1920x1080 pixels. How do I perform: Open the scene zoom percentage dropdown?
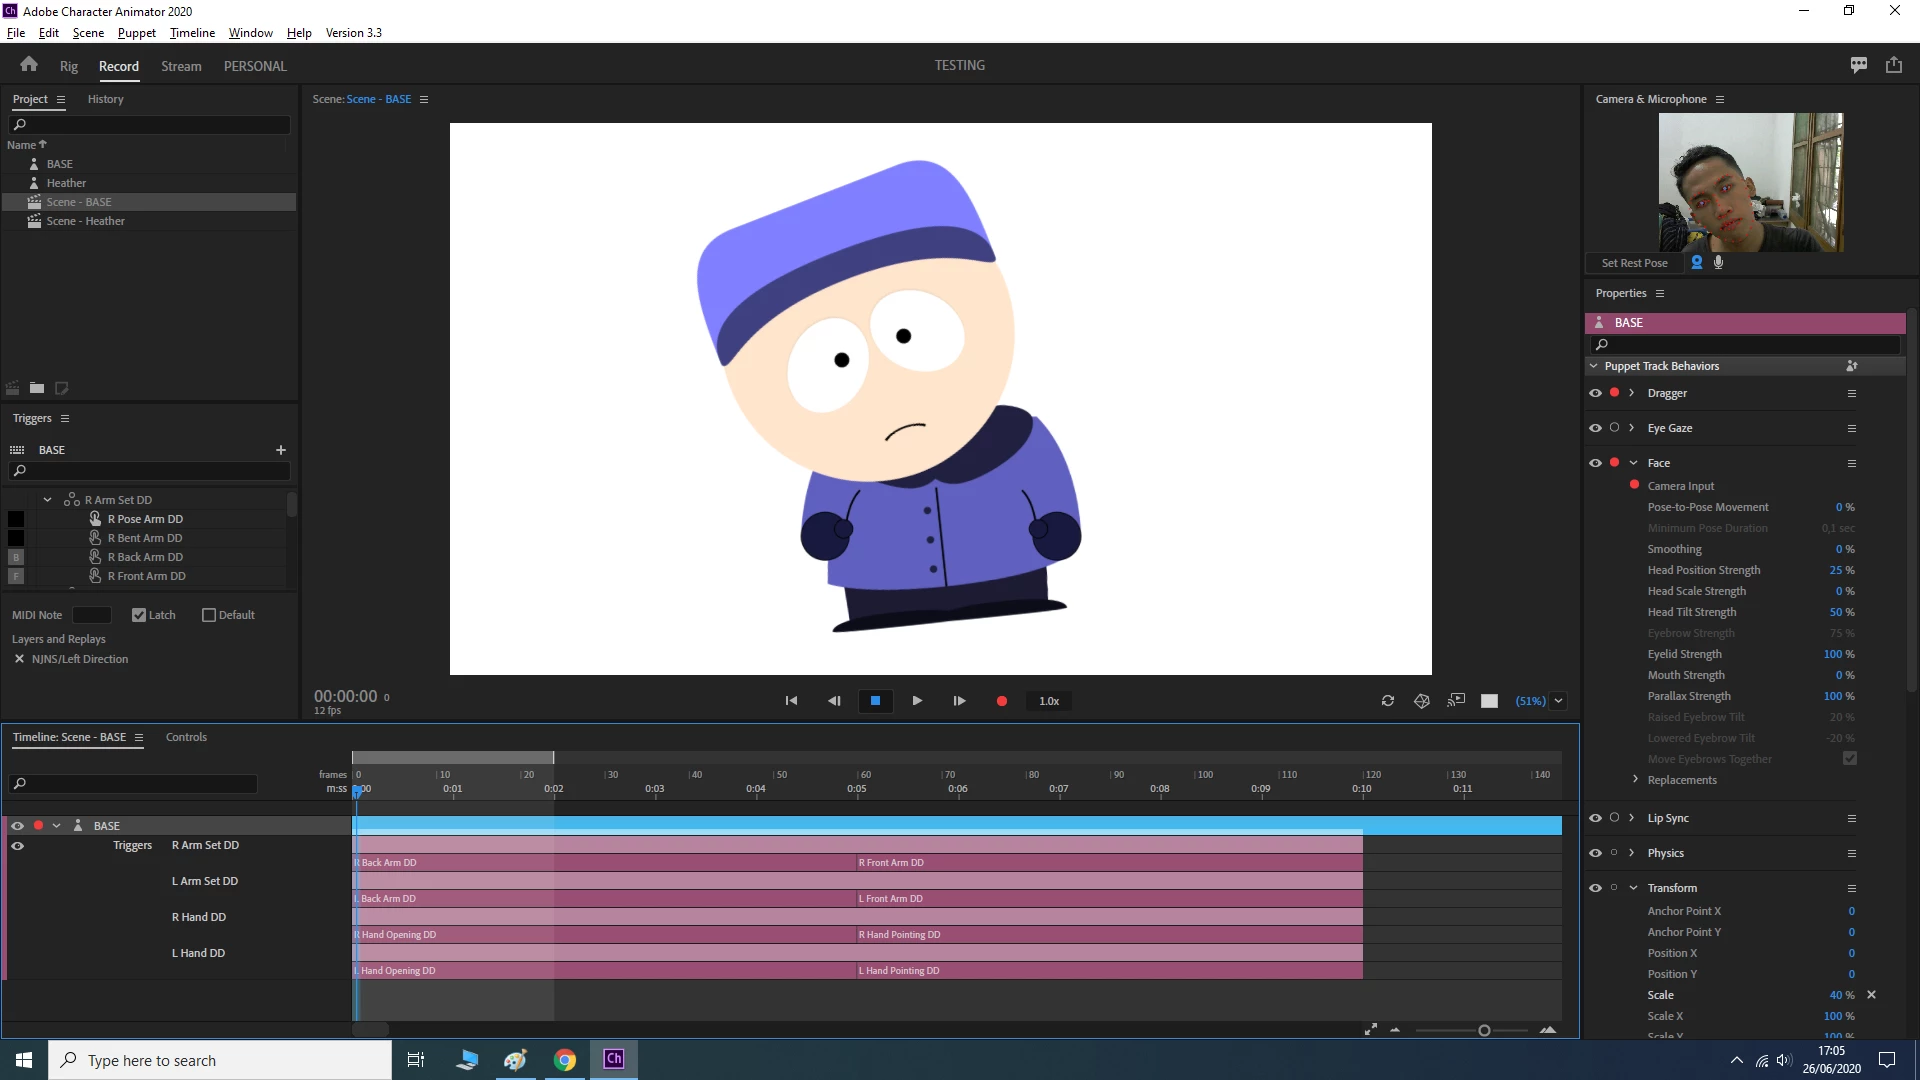point(1558,701)
